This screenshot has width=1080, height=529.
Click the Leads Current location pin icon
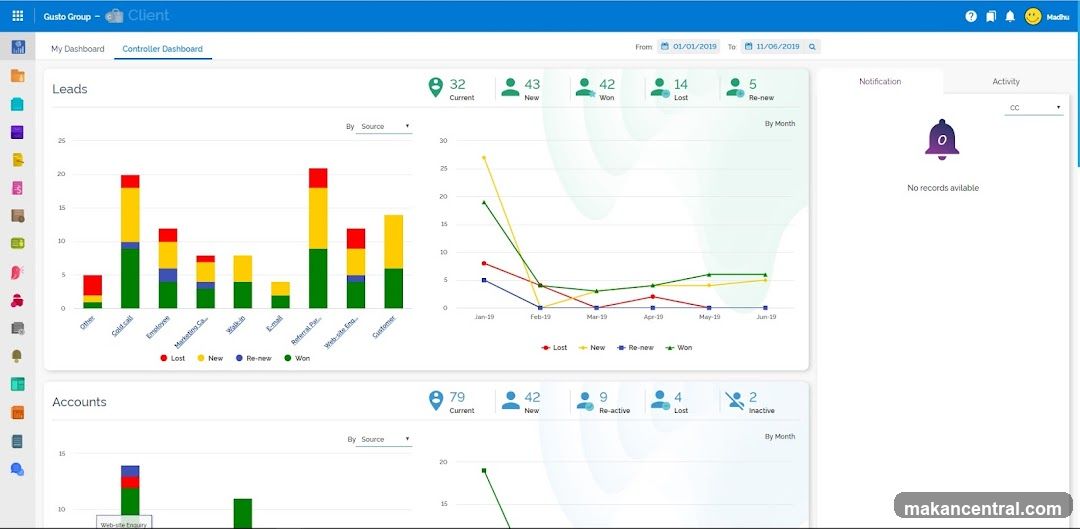pos(435,87)
